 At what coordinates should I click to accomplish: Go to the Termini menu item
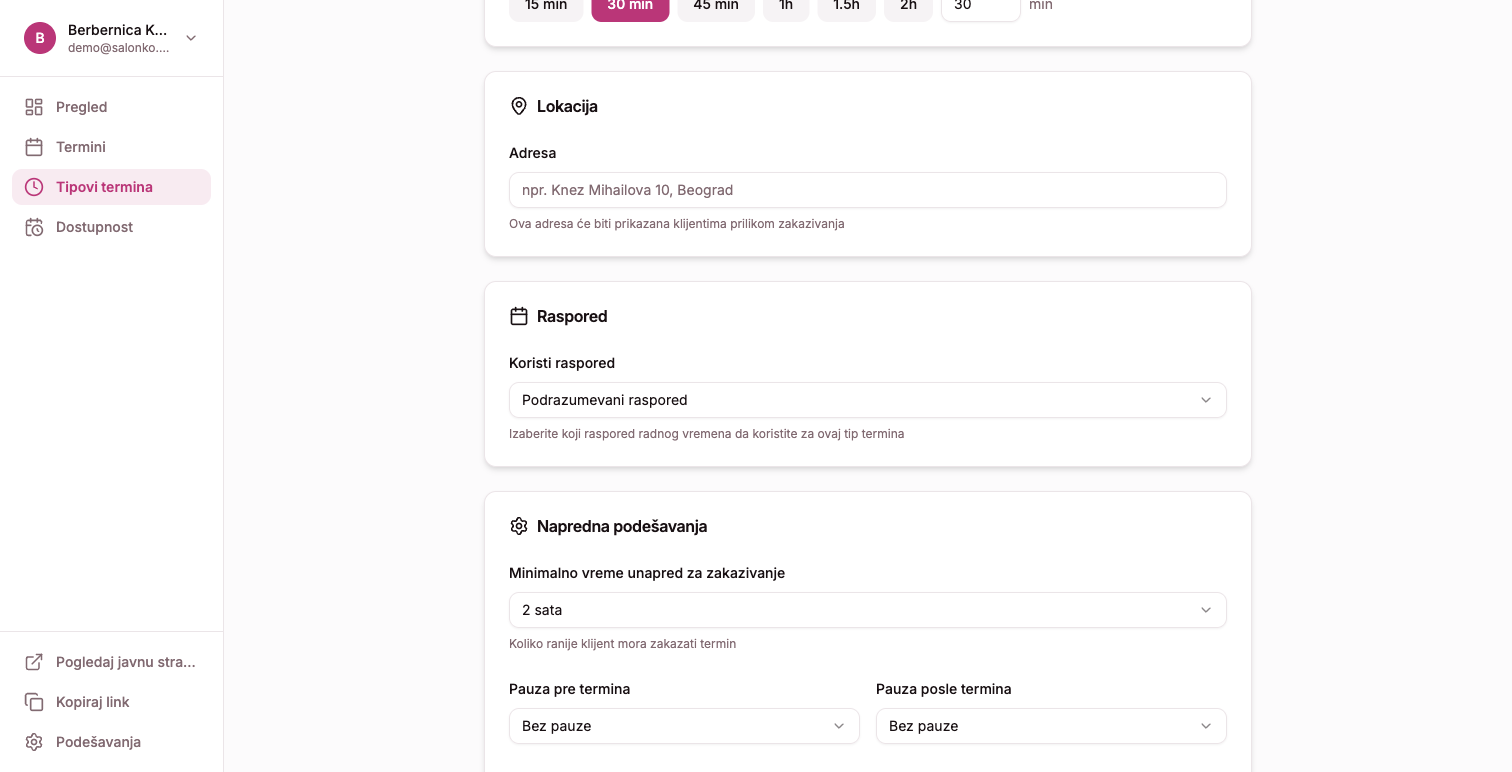[x=81, y=147]
